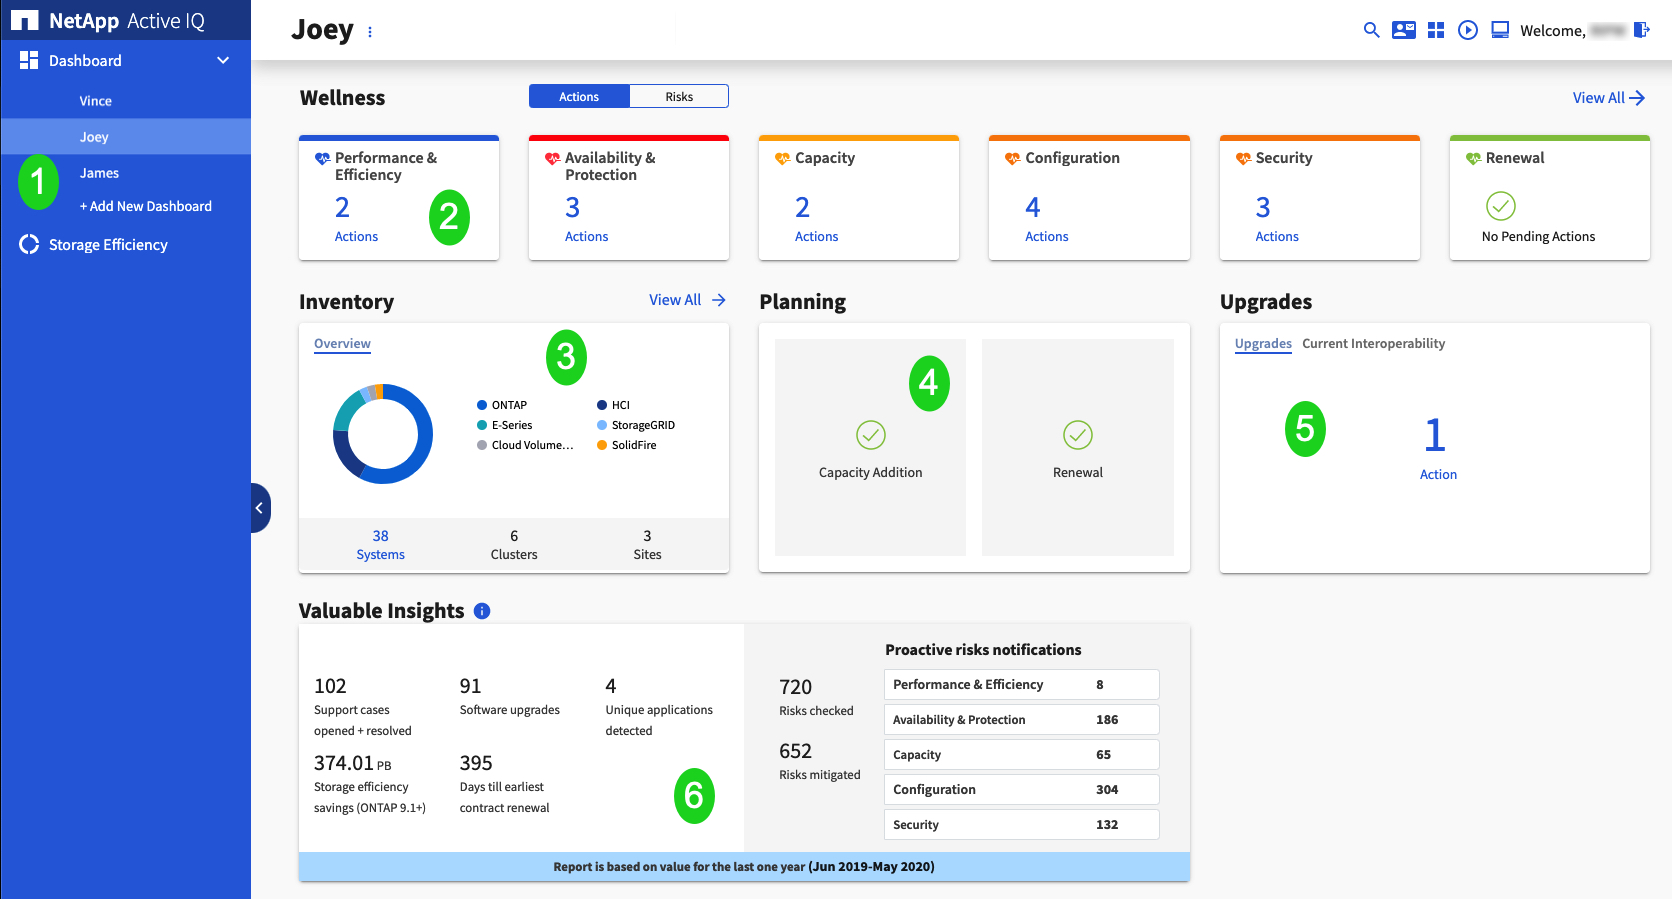Click the Renewal card heart icon

point(1474,158)
